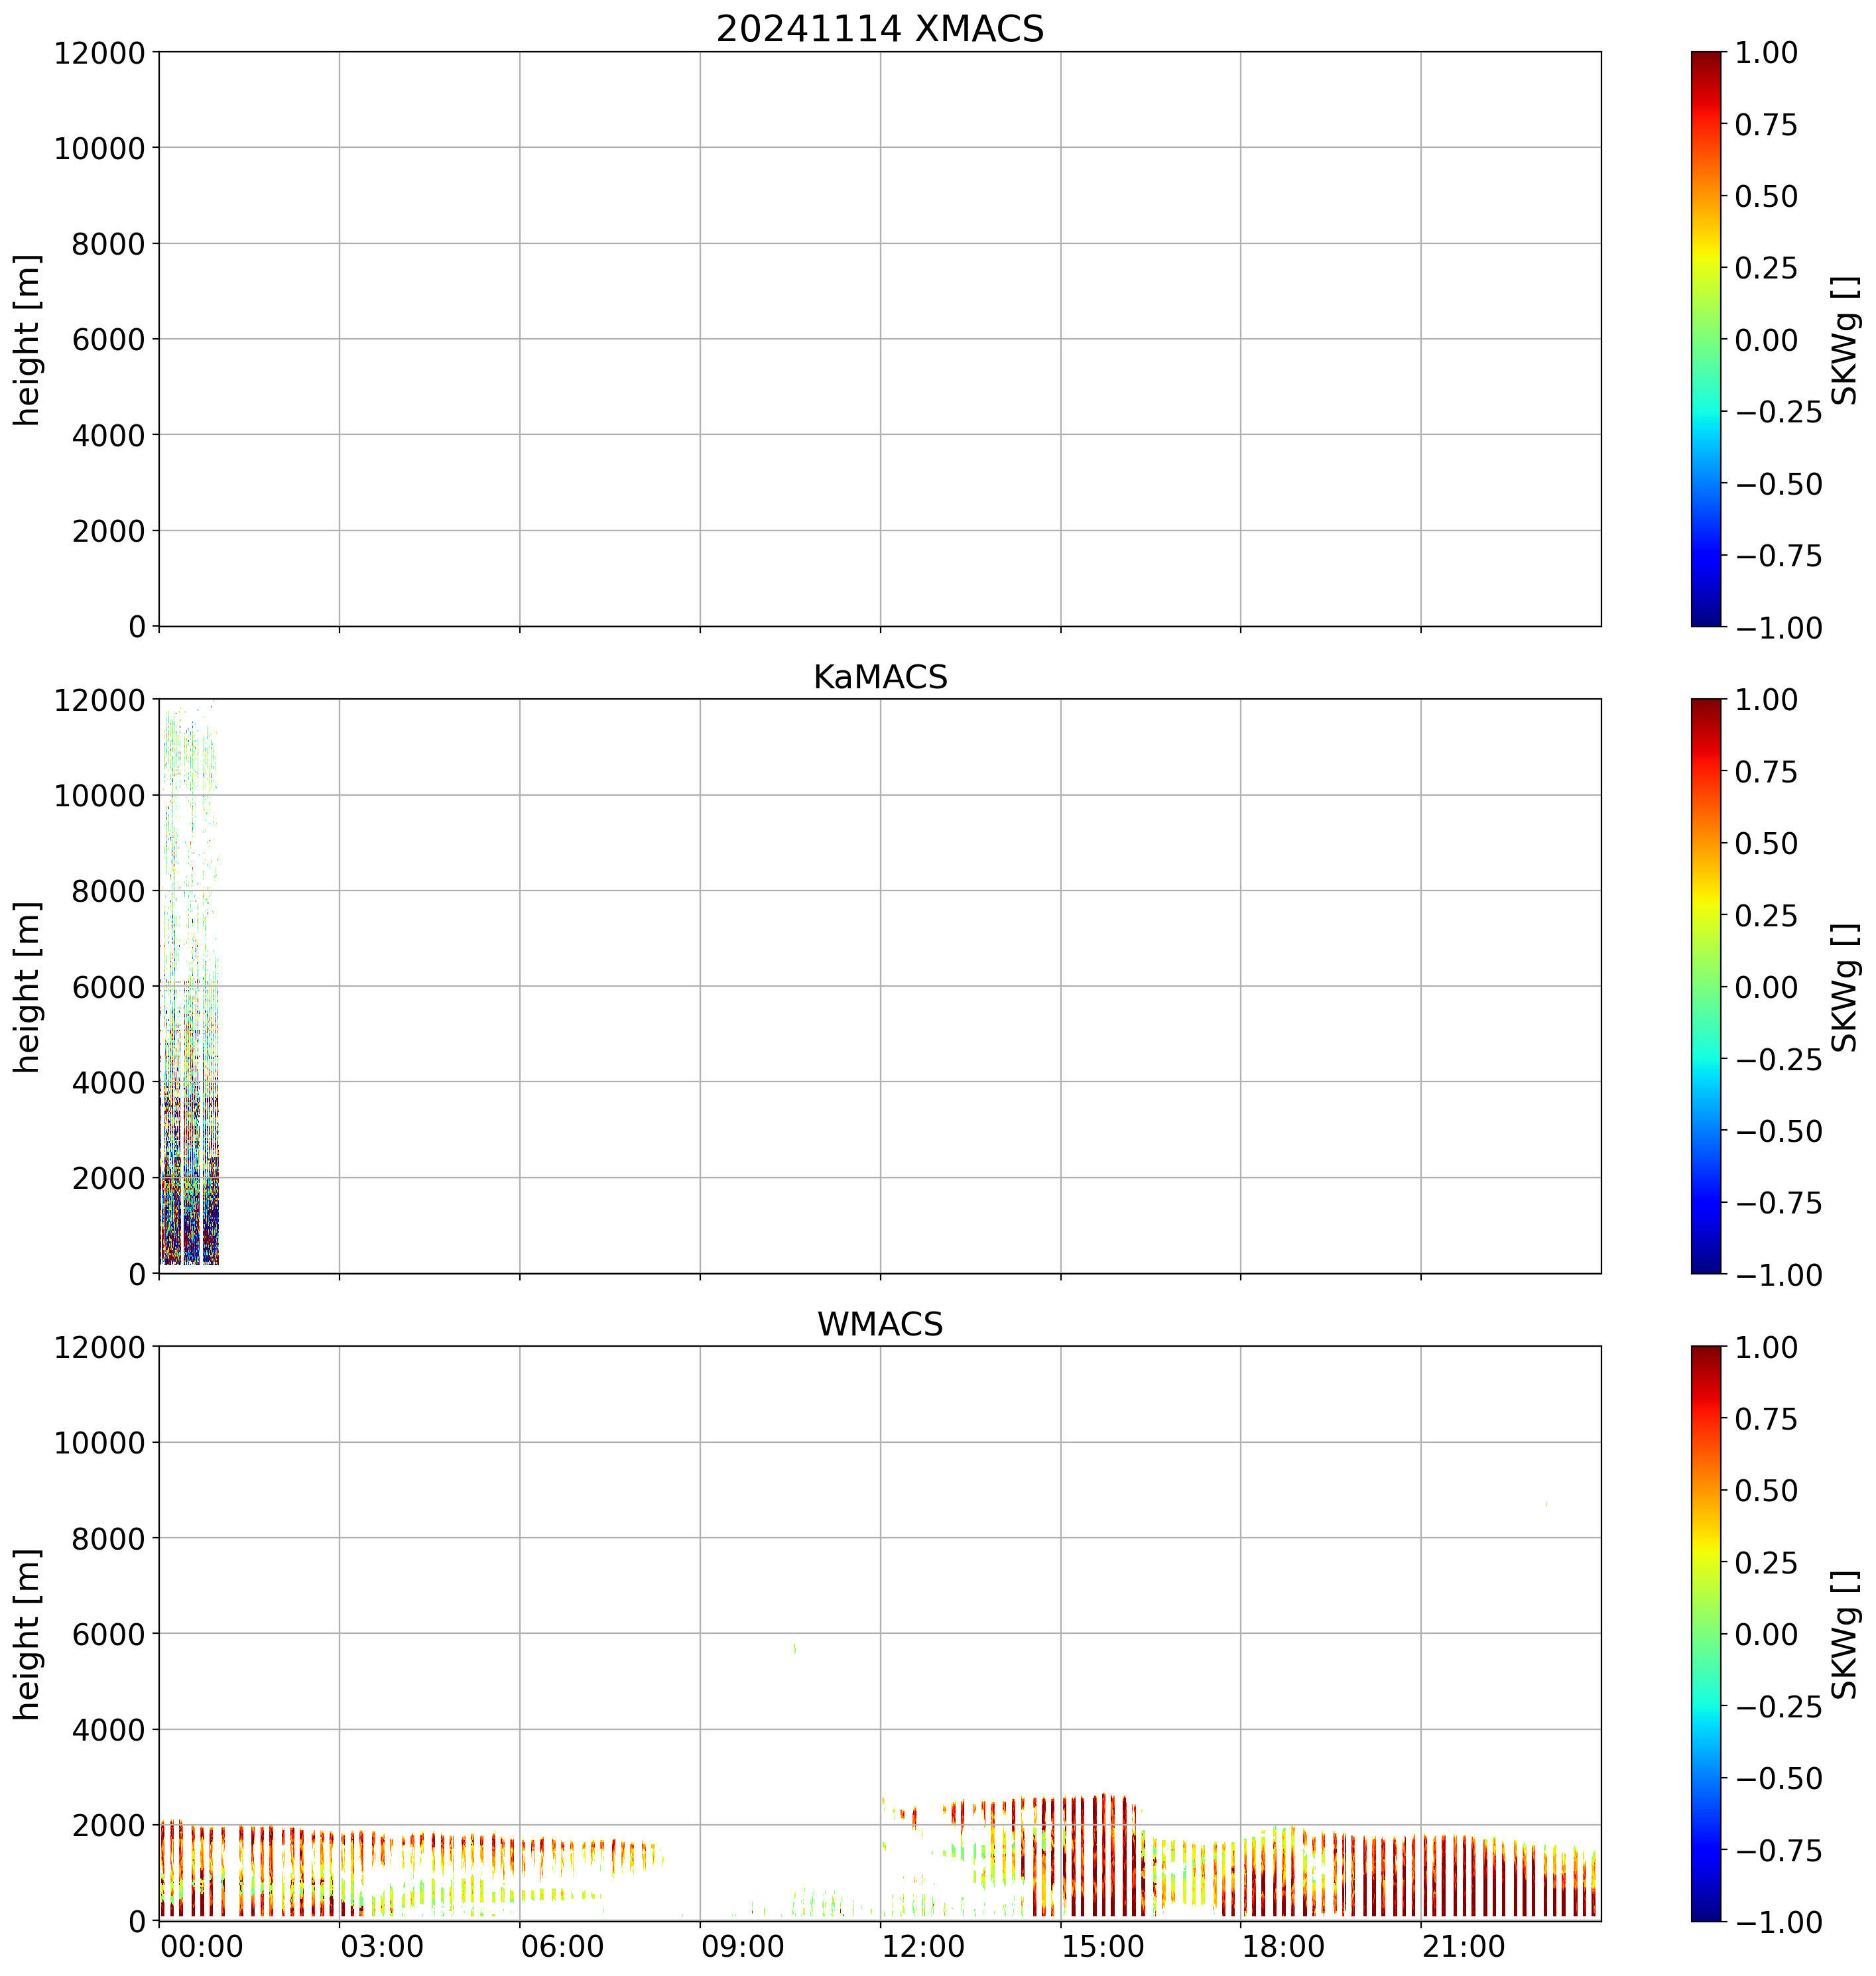The image size is (1876, 1976).
Task: Click the bottom WMACS colorbar
Action: pyautogui.click(x=1706, y=1633)
